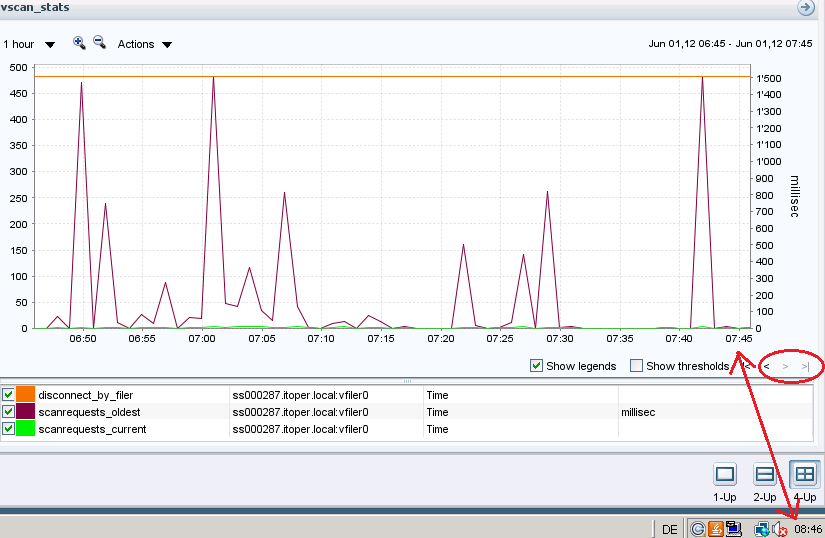Expand the Actions dropdown menu
Screen dimensions: 825x538
pos(144,44)
